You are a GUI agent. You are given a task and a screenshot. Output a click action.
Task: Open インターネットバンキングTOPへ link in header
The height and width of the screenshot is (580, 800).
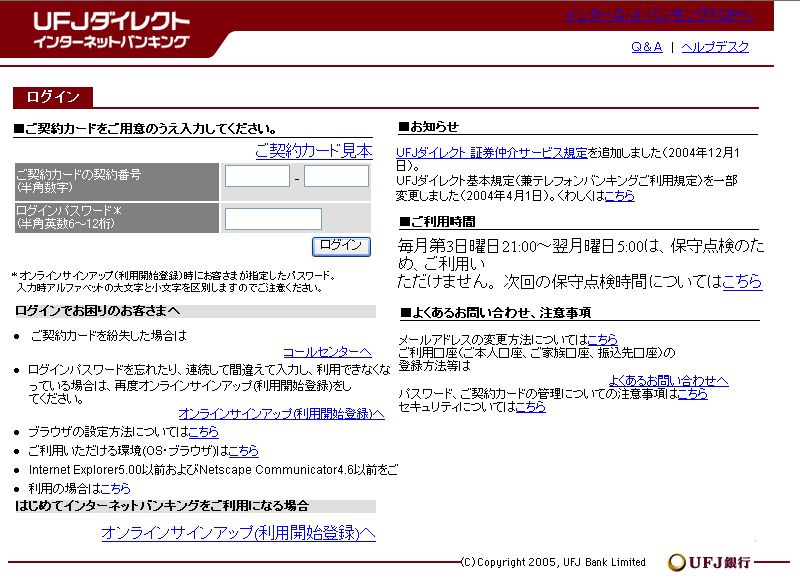pyautogui.click(x=656, y=15)
